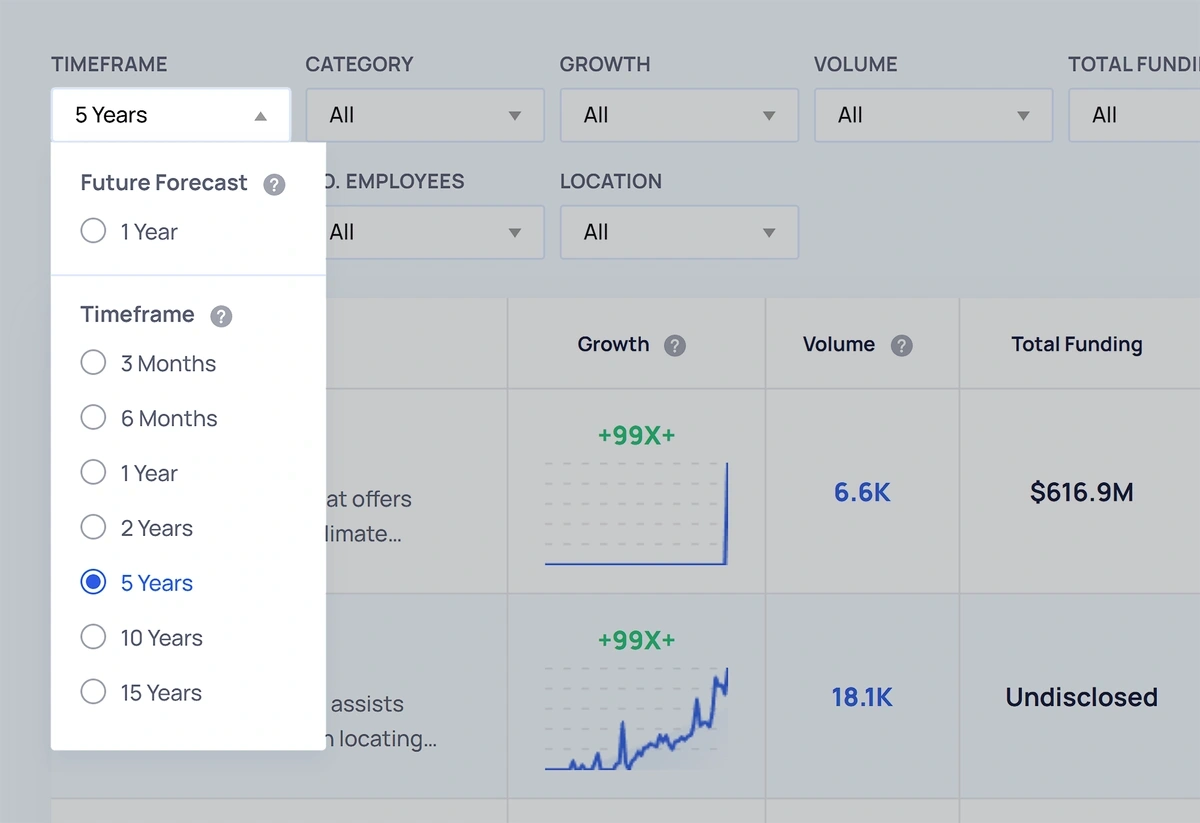Open the Timeframe section help icon
The width and height of the screenshot is (1200, 823).
221,316
